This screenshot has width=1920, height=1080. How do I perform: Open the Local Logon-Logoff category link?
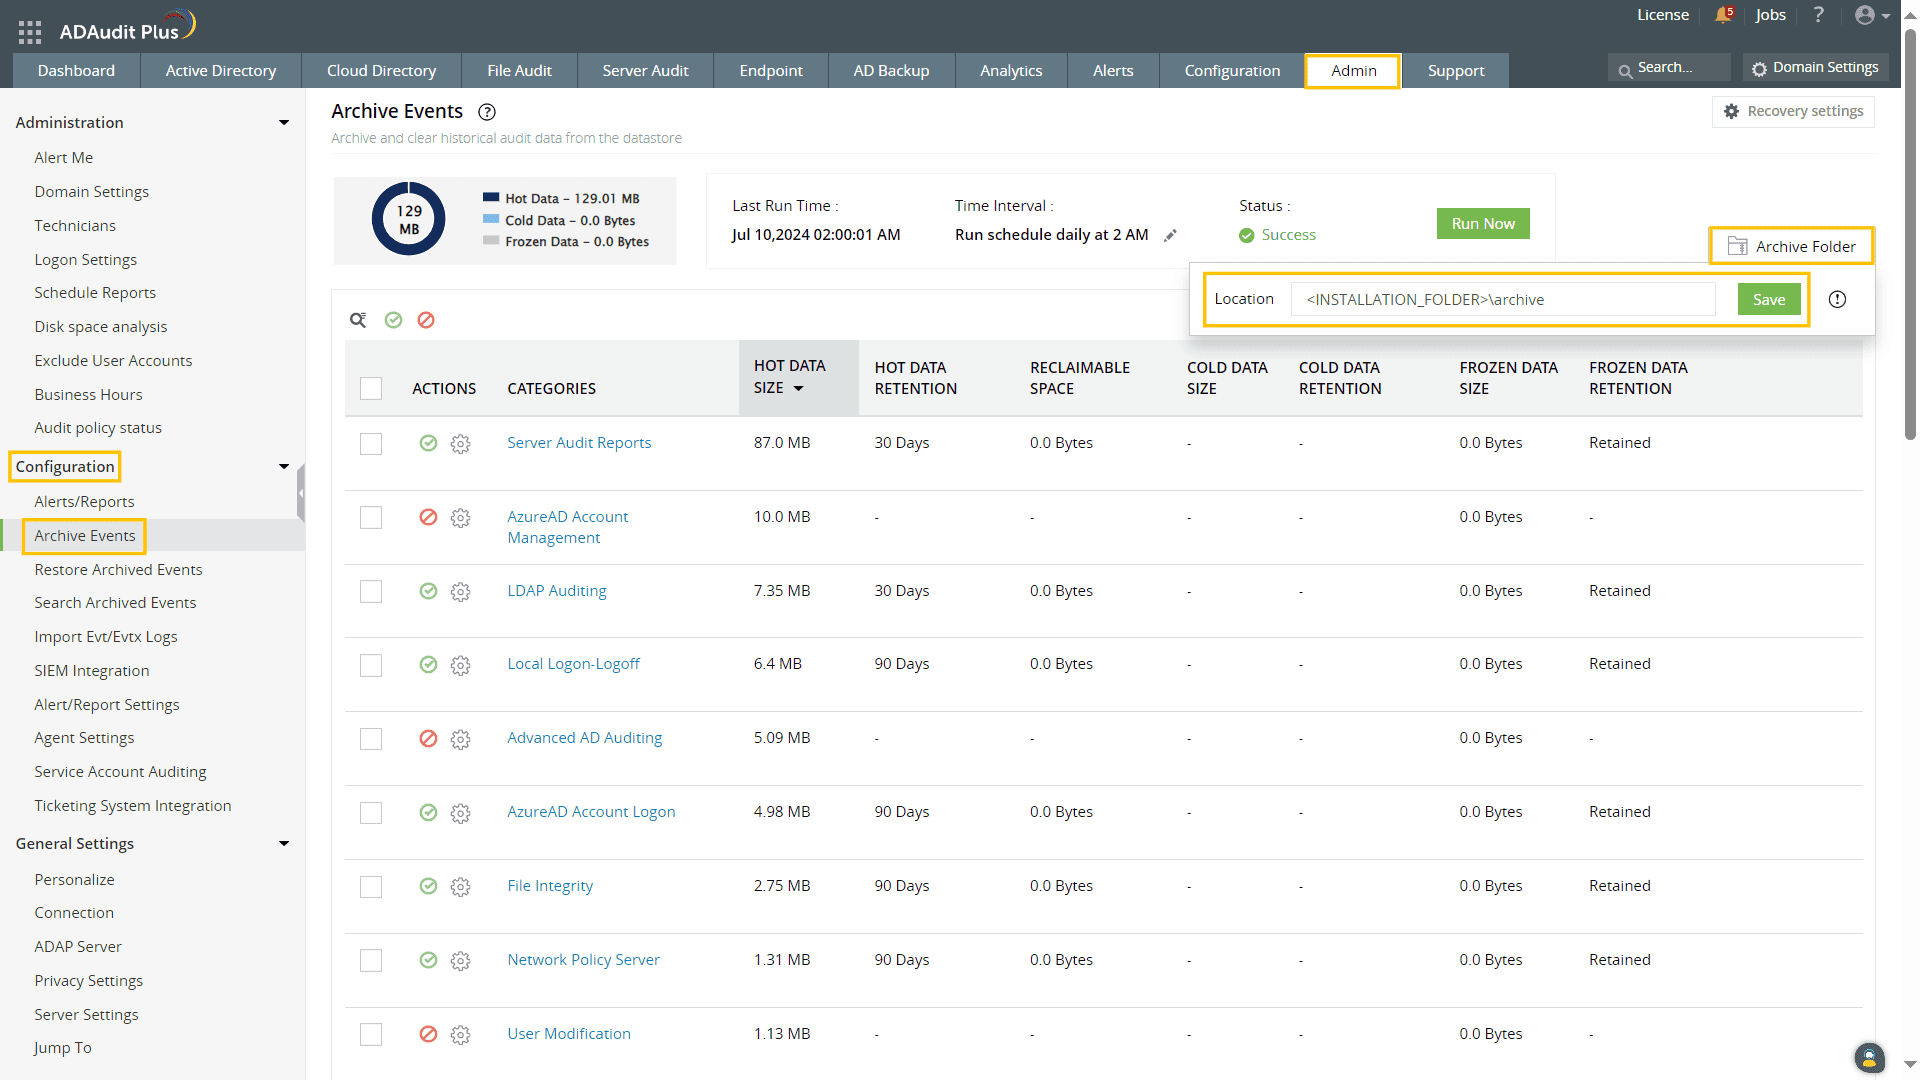tap(573, 664)
